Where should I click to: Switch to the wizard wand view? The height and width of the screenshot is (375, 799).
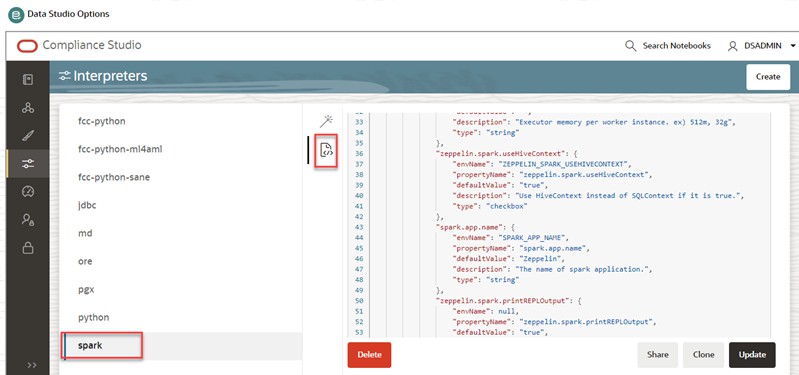click(326, 121)
